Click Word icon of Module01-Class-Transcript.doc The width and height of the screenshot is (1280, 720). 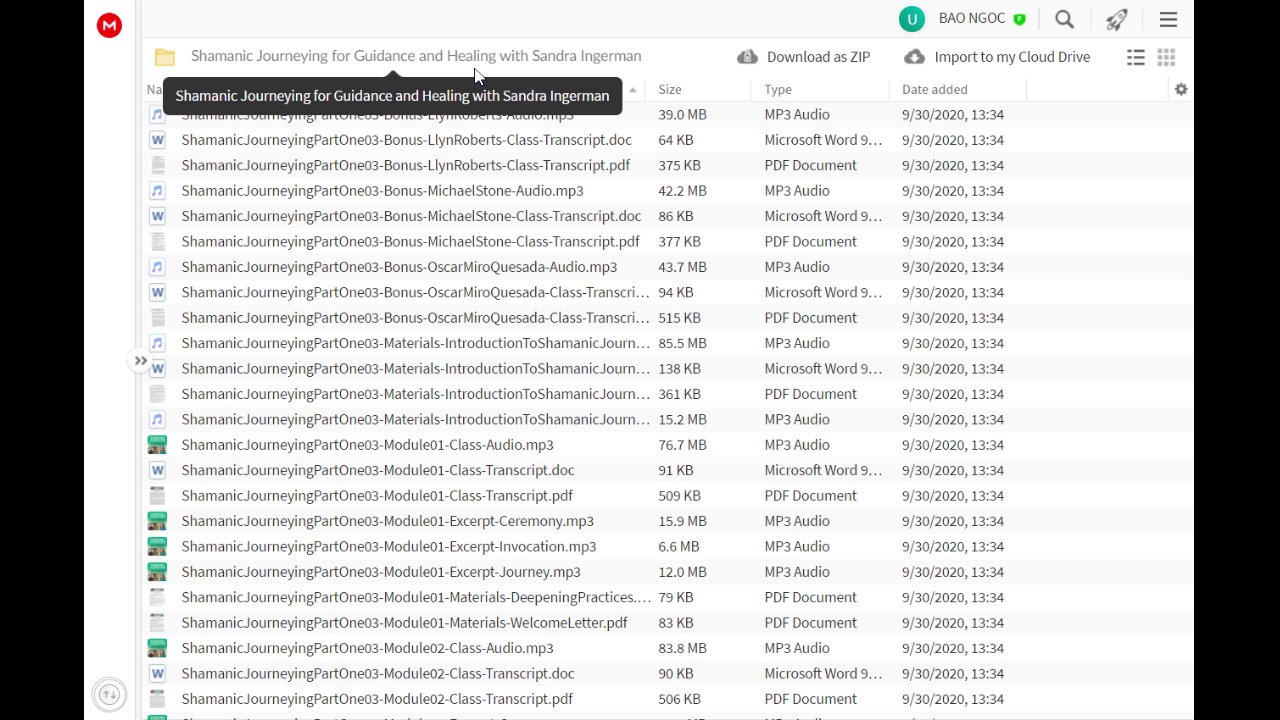(x=157, y=470)
